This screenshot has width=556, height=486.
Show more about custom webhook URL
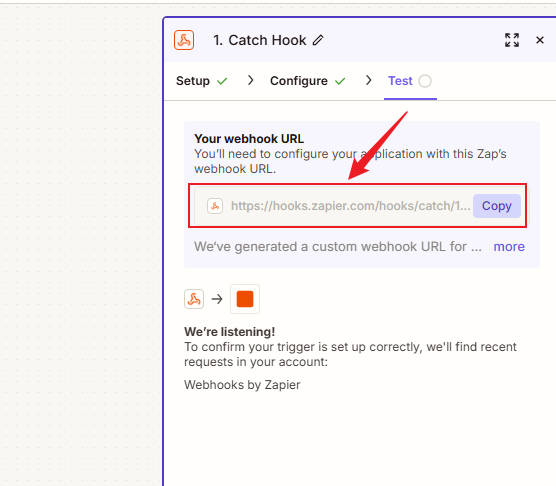coord(509,247)
